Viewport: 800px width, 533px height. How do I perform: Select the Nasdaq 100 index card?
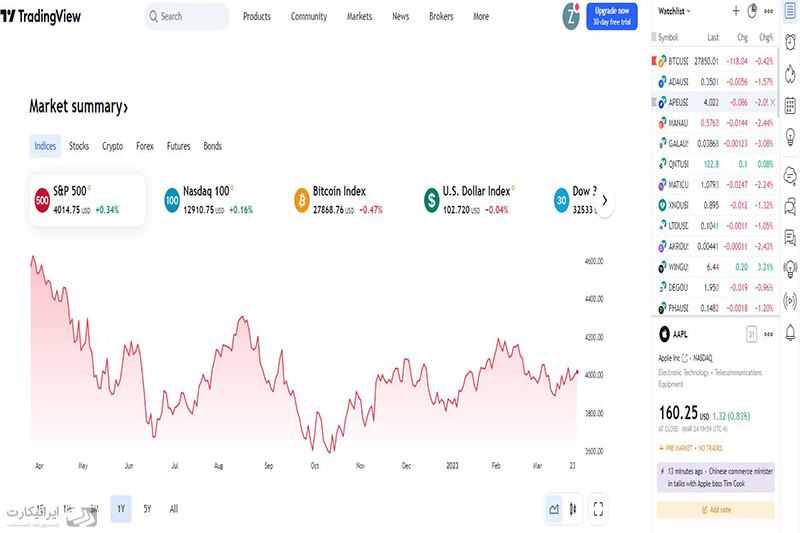[217, 200]
